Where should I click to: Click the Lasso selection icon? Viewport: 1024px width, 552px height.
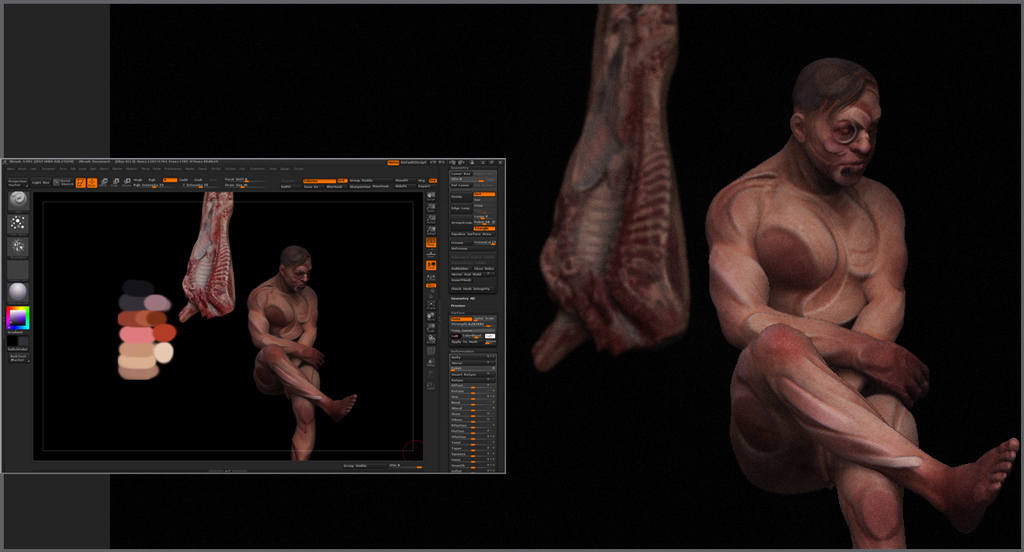click(431, 385)
